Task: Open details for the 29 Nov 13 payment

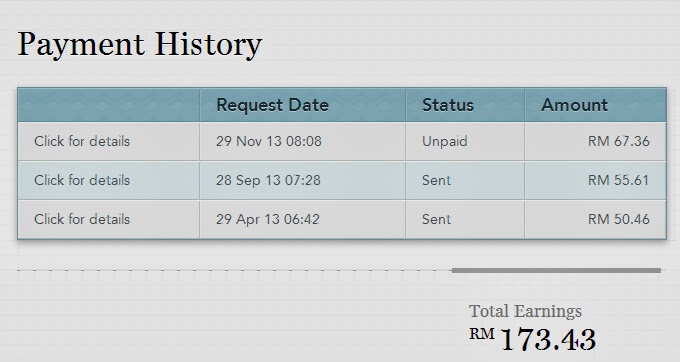Action: pos(82,141)
